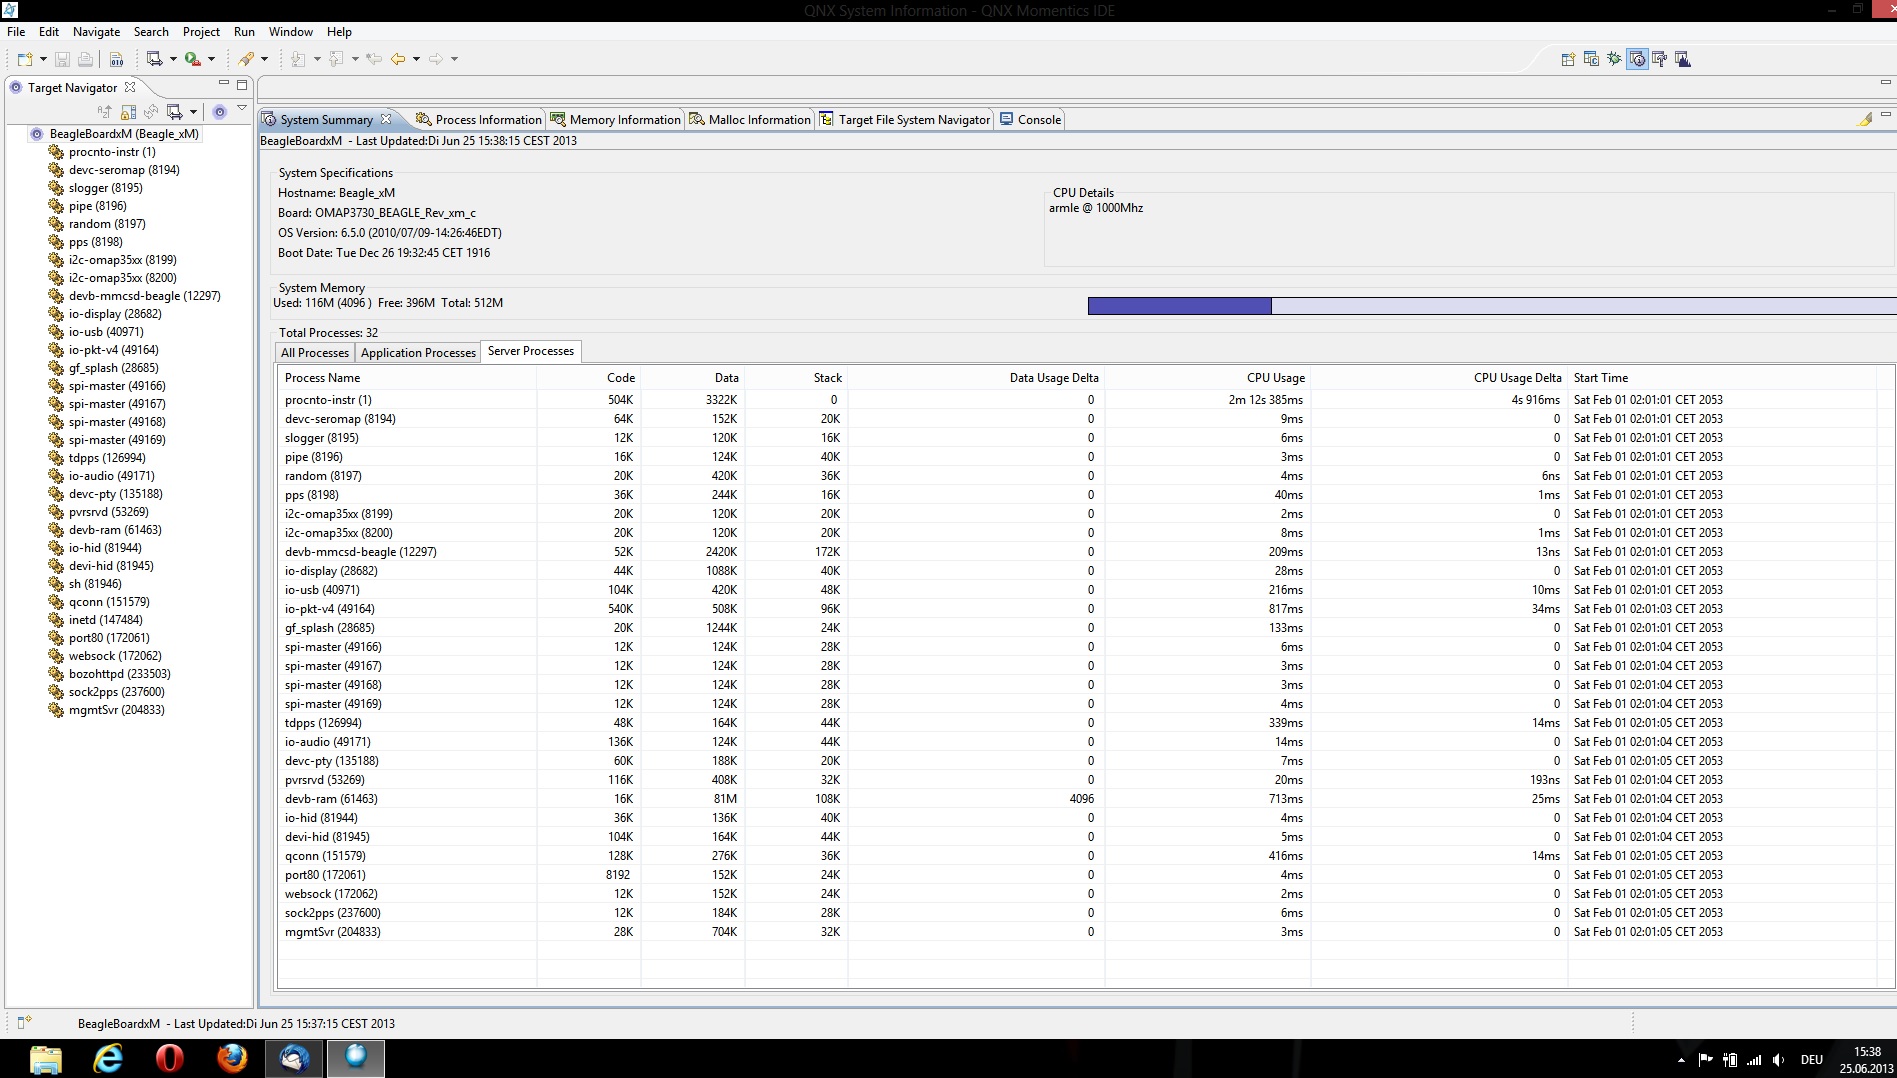Launch Firefox from the taskbar
The height and width of the screenshot is (1078, 1897).
(232, 1057)
